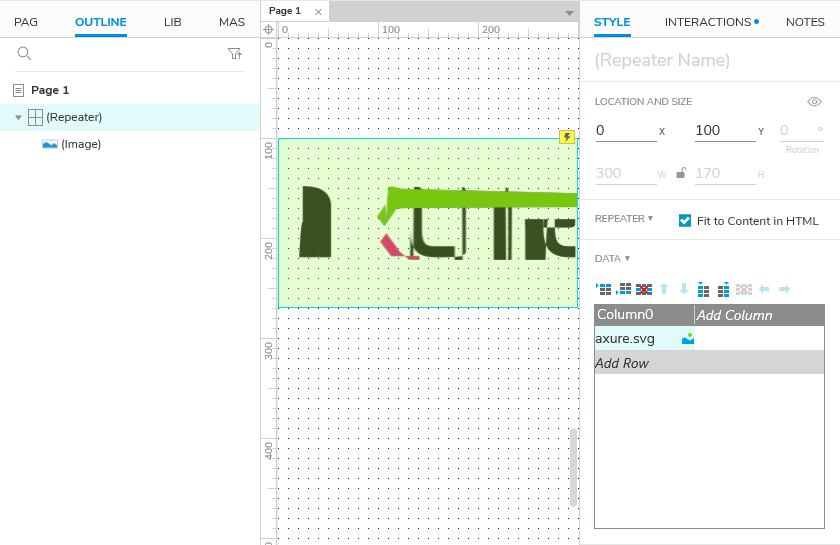840x545 pixels.
Task: Delete the selected row in the repeater data
Action: (644, 289)
